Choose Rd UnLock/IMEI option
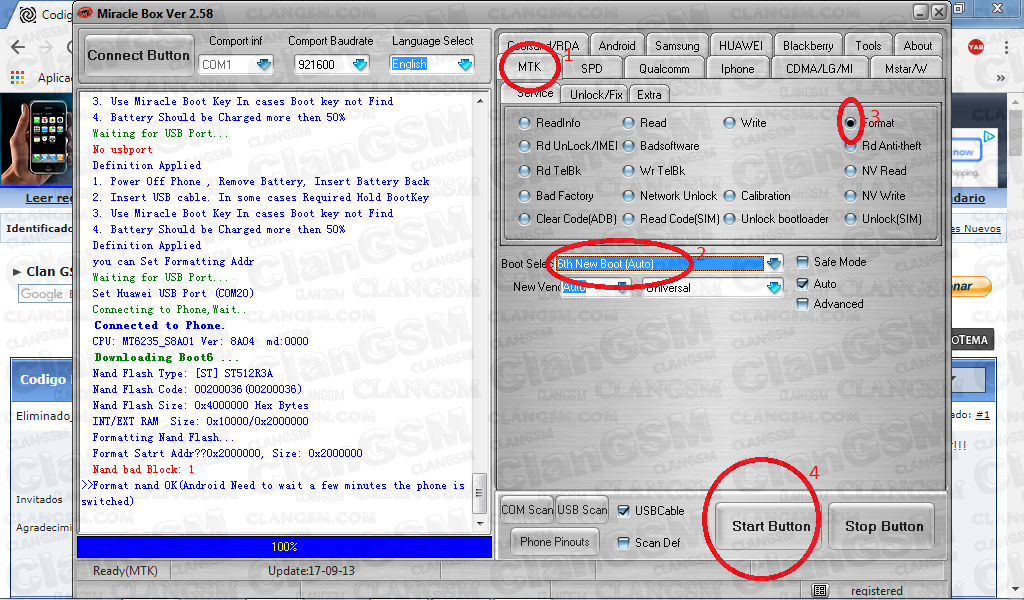The width and height of the screenshot is (1024, 600). [524, 146]
